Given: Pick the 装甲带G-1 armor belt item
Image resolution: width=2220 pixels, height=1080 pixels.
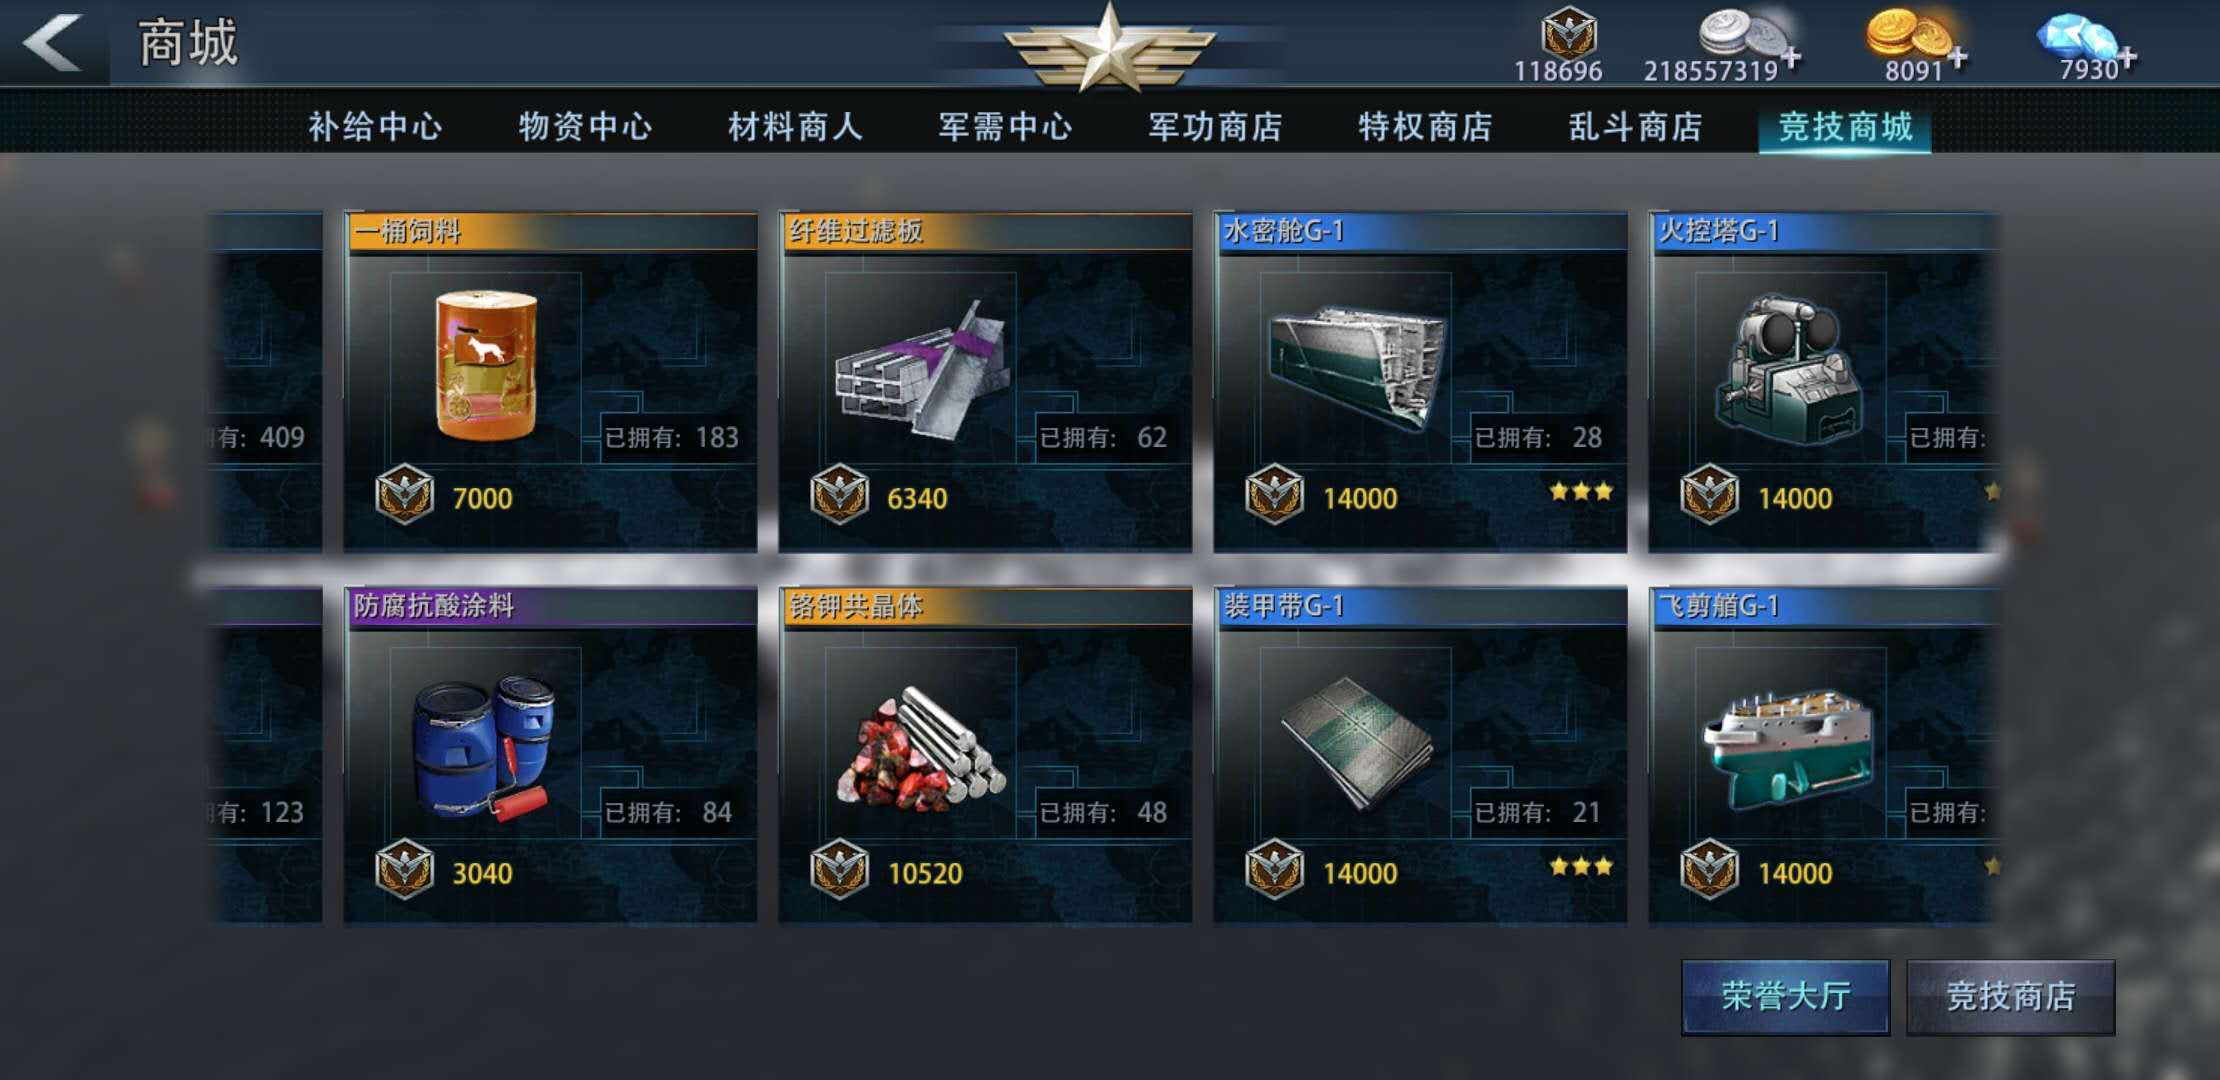Looking at the screenshot, I should coord(1420,756).
